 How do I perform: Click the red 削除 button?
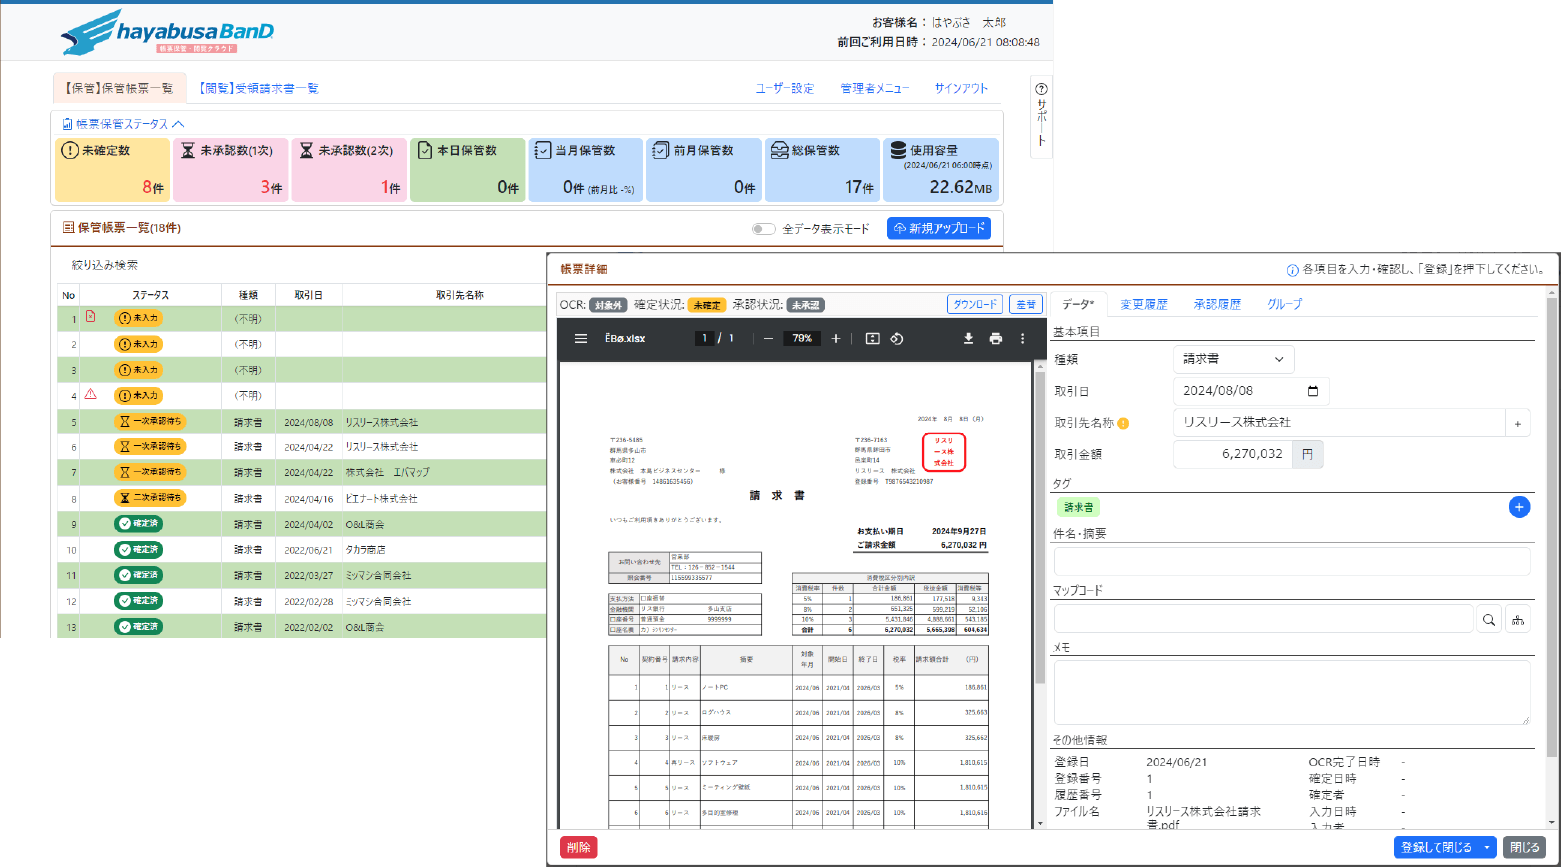pos(578,847)
